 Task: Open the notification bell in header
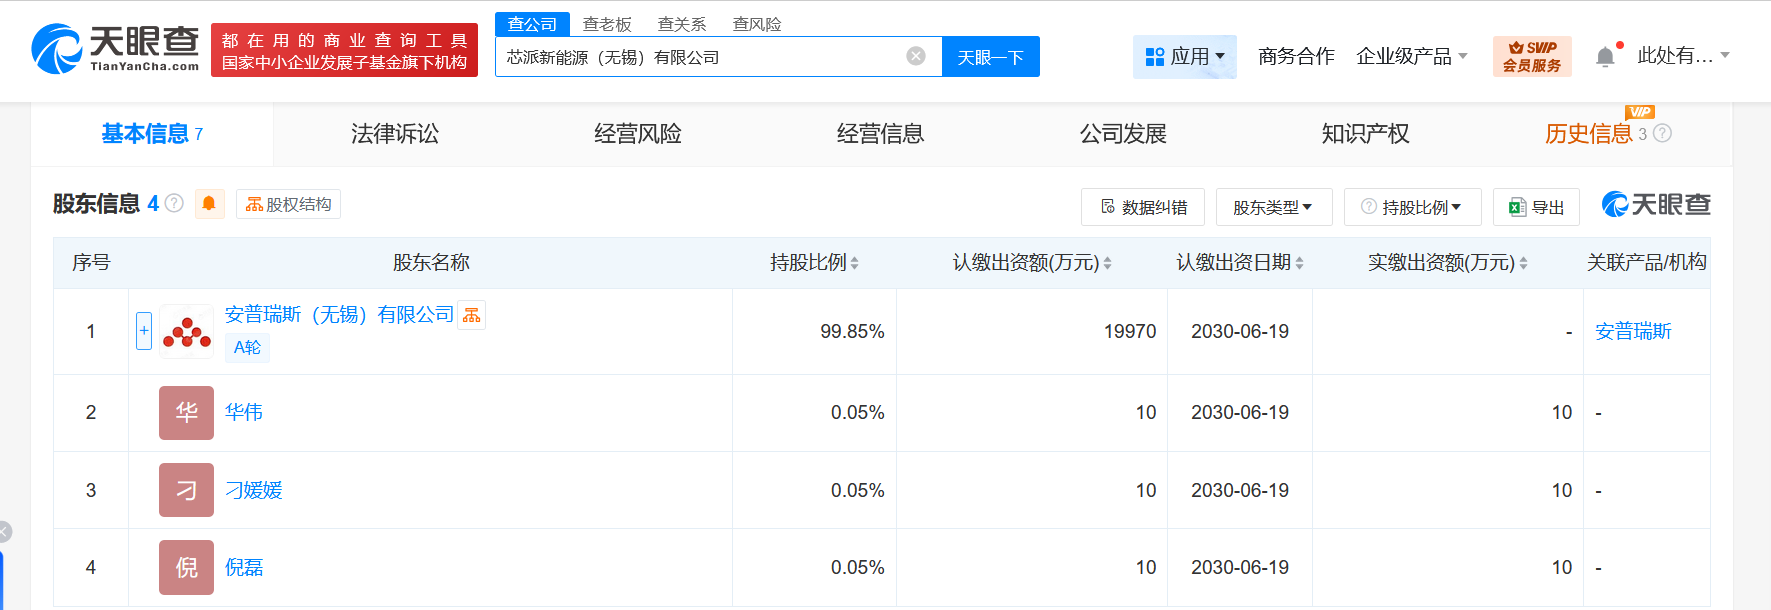pyautogui.click(x=1605, y=57)
